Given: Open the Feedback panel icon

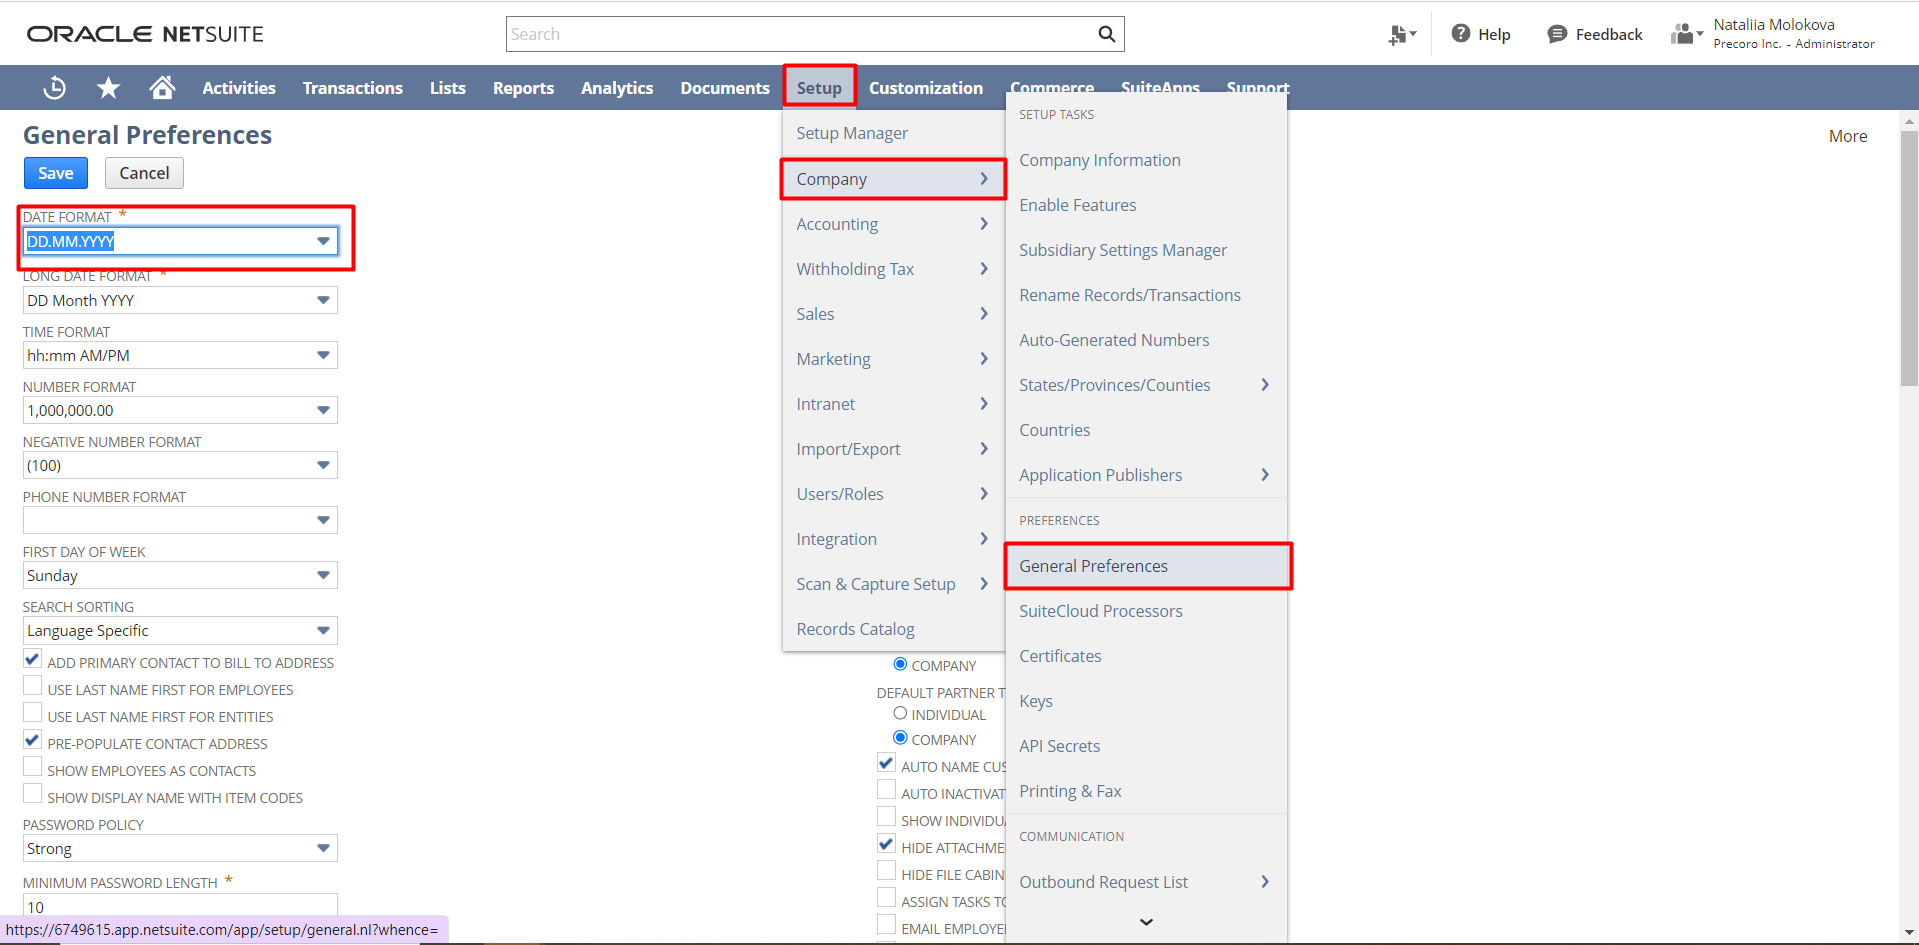Looking at the screenshot, I should click(x=1556, y=33).
